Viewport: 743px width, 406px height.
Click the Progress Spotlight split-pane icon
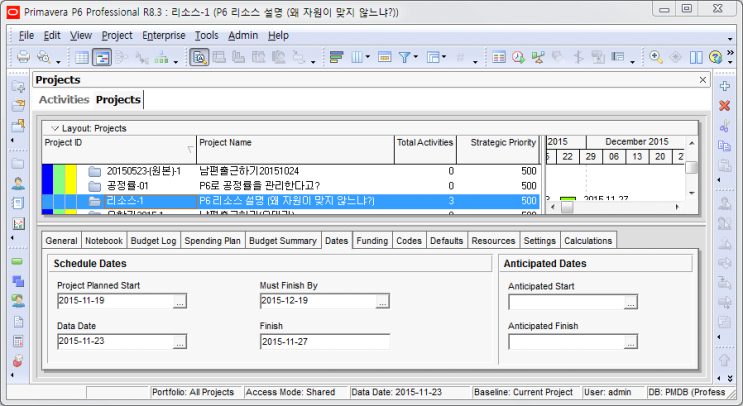tap(696, 57)
